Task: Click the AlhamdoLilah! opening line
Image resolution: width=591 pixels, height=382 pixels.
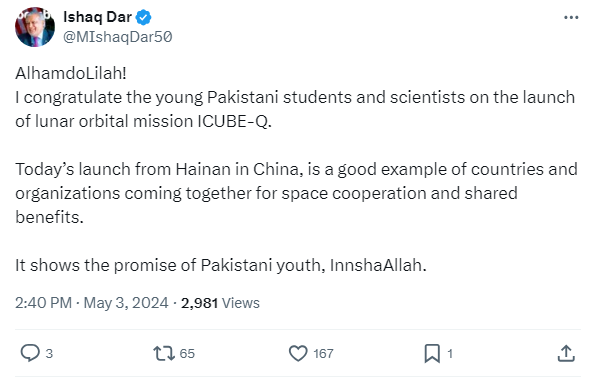Action: point(71,73)
